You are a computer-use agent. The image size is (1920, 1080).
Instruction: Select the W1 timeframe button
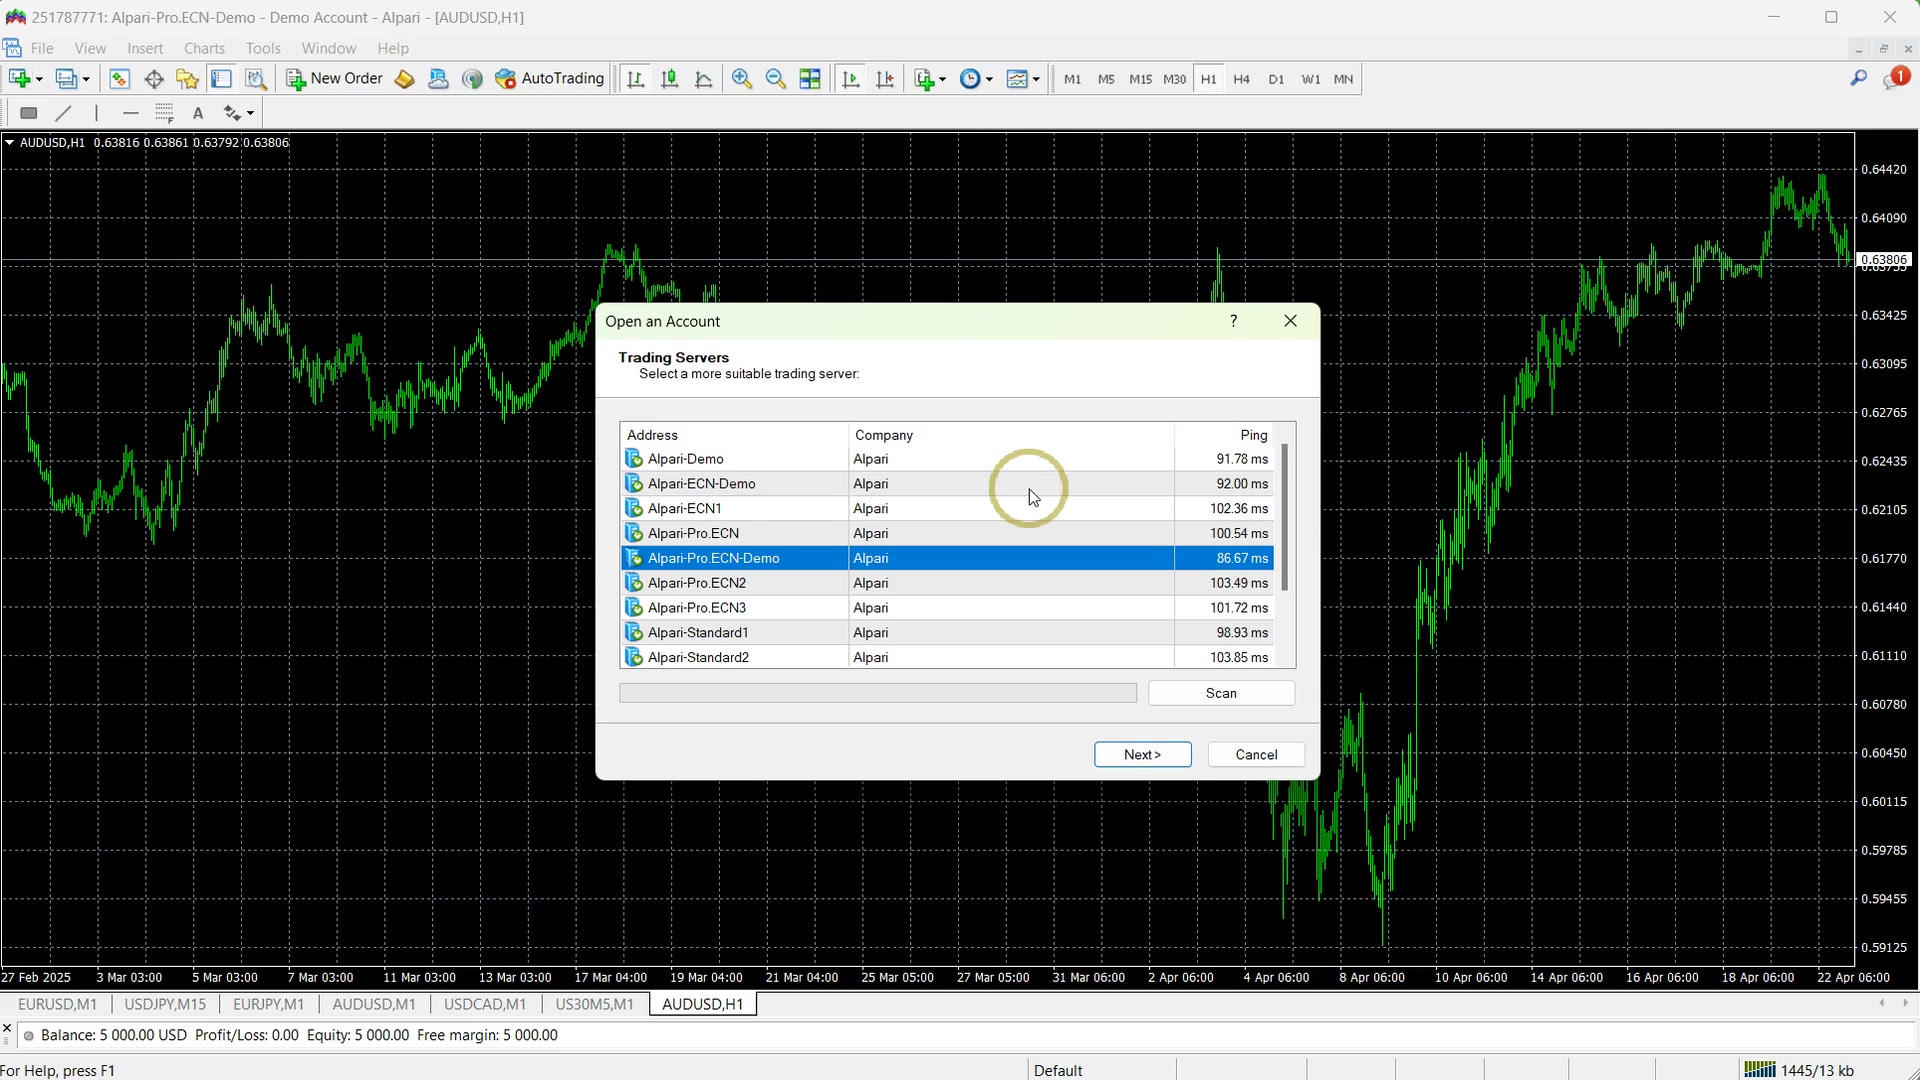tap(1310, 79)
